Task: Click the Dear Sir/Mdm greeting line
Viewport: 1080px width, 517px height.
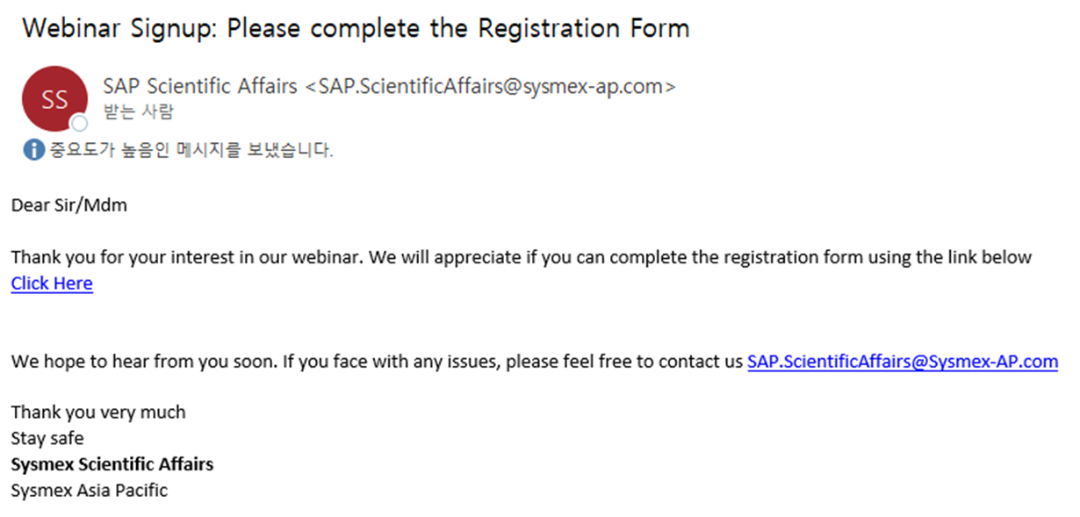Action: pyautogui.click(x=69, y=205)
